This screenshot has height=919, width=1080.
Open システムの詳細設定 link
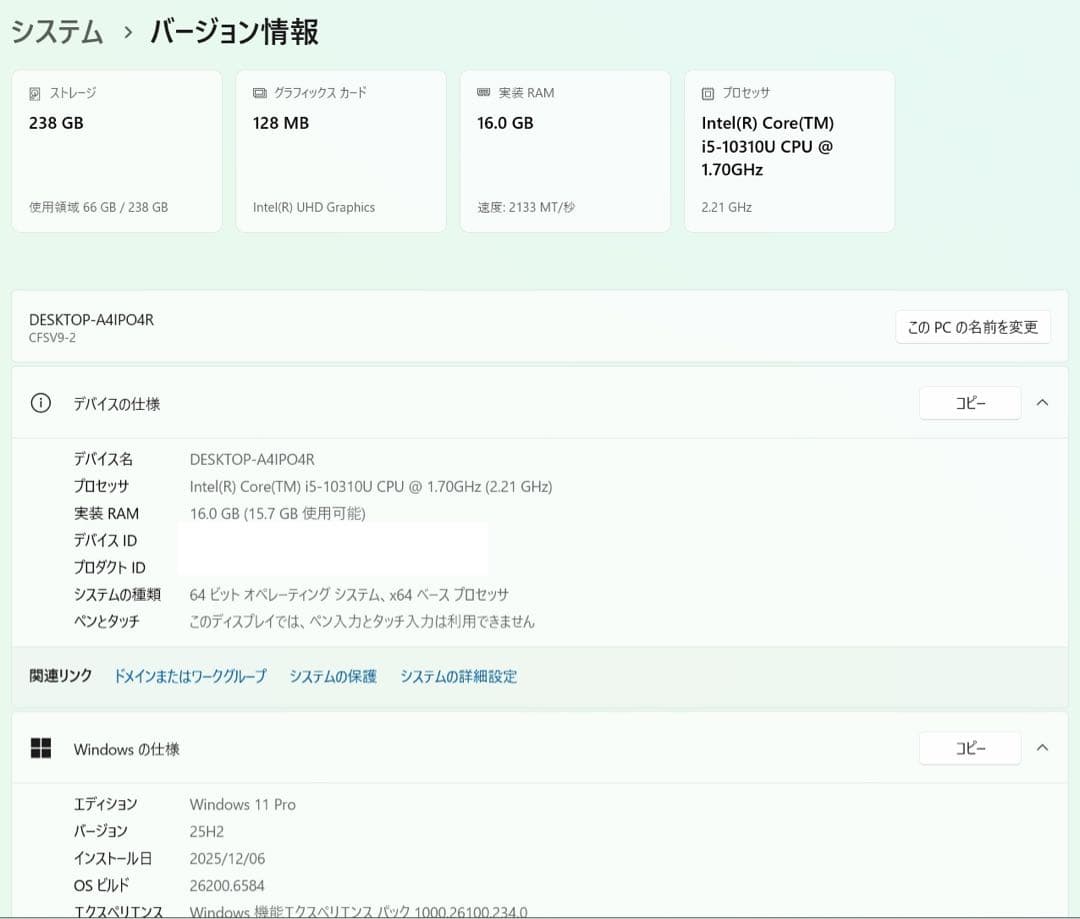coord(458,676)
